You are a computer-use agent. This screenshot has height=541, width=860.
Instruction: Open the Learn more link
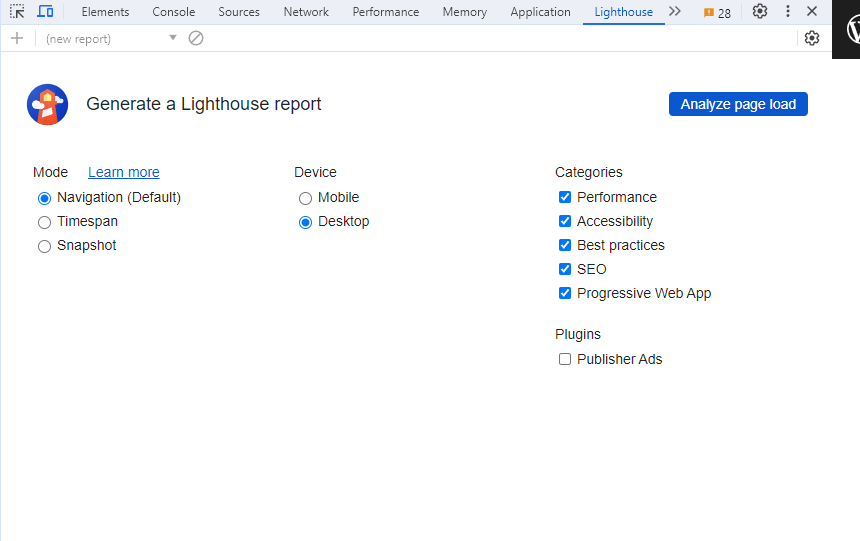click(124, 172)
